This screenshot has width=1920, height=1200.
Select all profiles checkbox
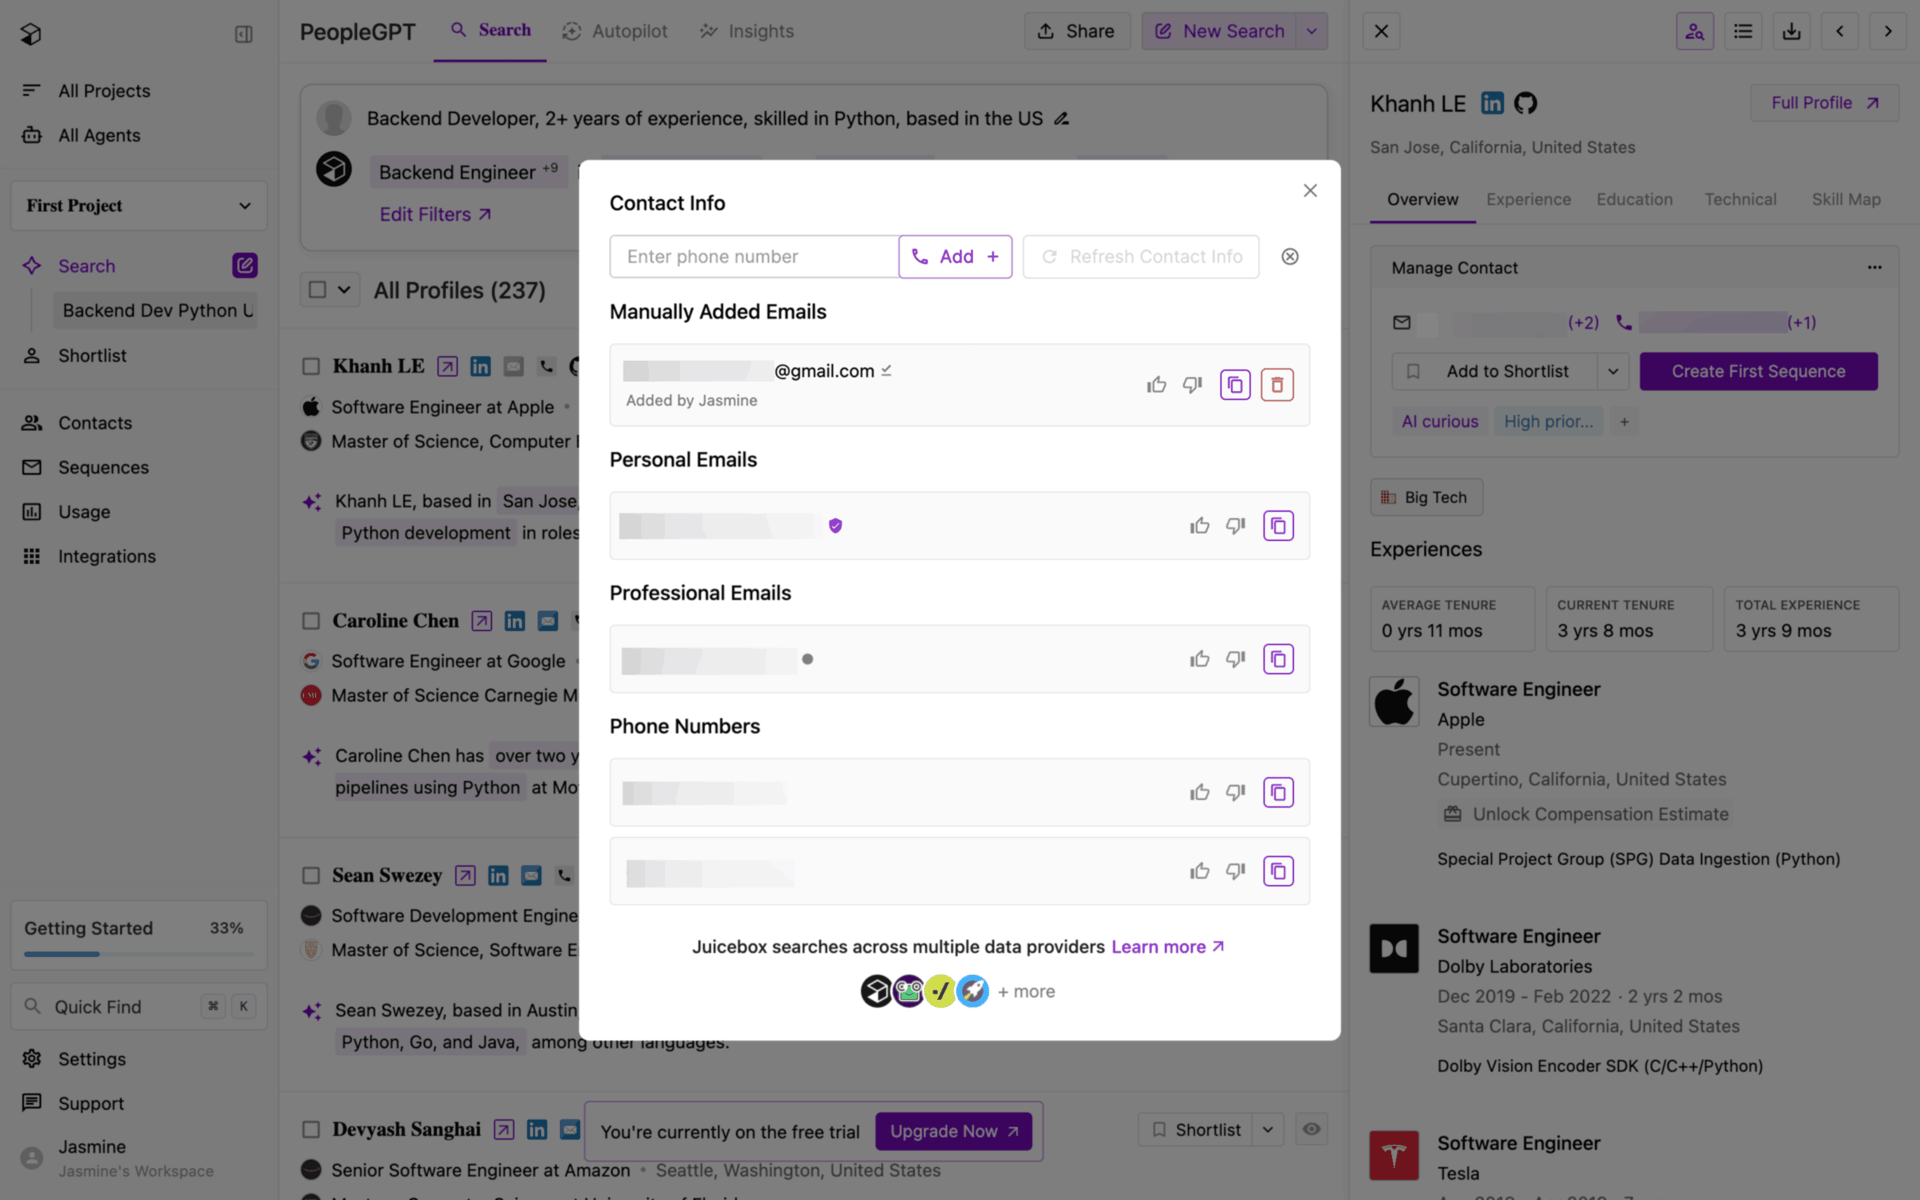click(x=317, y=290)
